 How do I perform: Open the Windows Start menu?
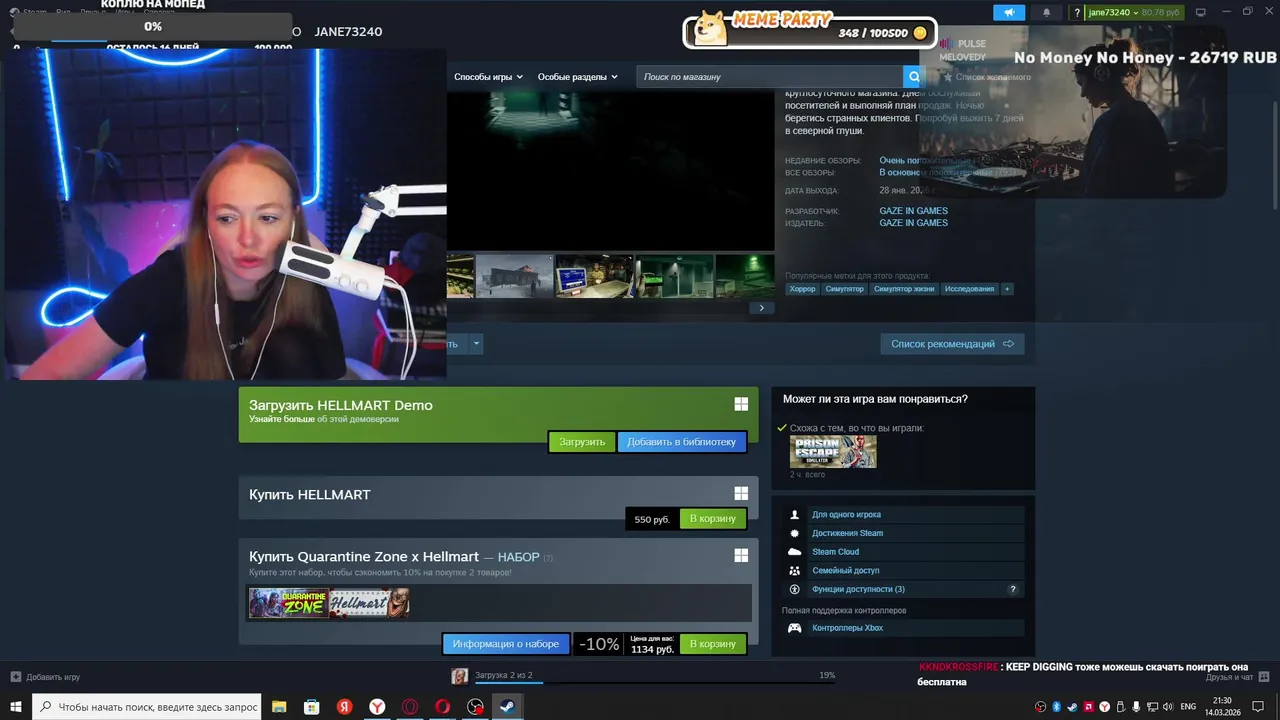click(x=15, y=707)
